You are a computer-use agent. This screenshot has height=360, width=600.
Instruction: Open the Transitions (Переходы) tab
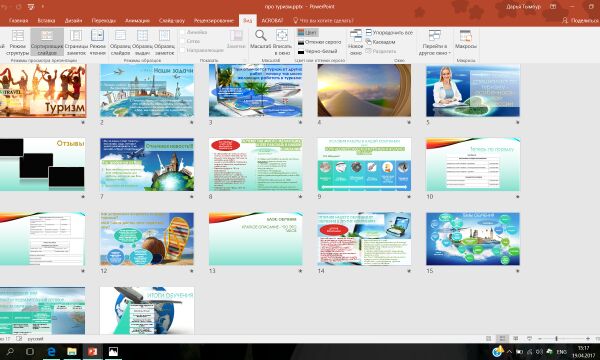pos(103,20)
